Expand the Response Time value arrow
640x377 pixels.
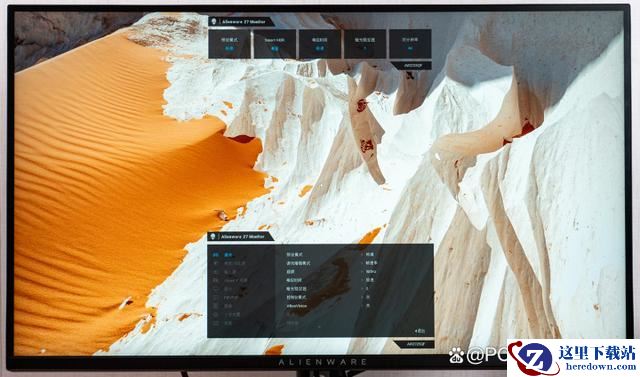[362, 280]
